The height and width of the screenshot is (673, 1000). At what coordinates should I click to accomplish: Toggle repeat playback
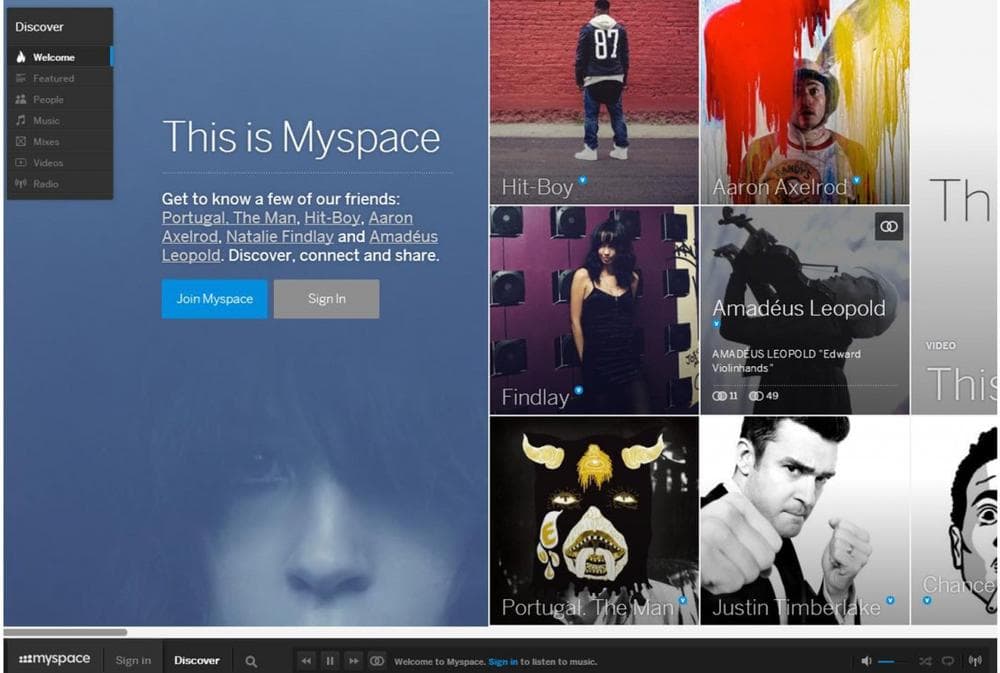point(946,660)
